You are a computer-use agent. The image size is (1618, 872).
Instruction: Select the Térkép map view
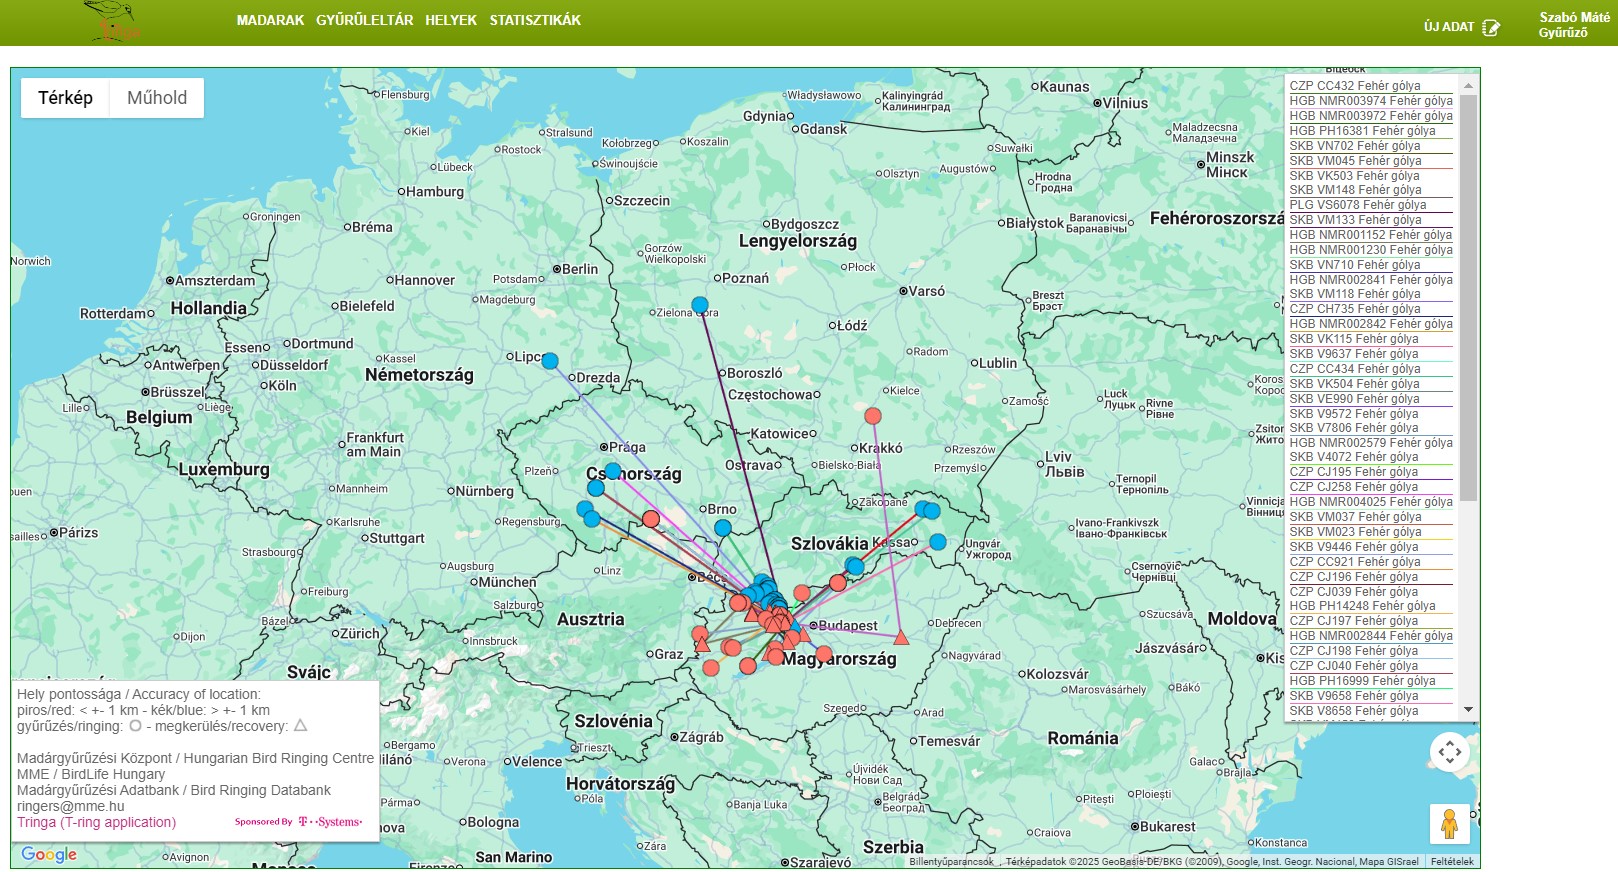pos(65,98)
